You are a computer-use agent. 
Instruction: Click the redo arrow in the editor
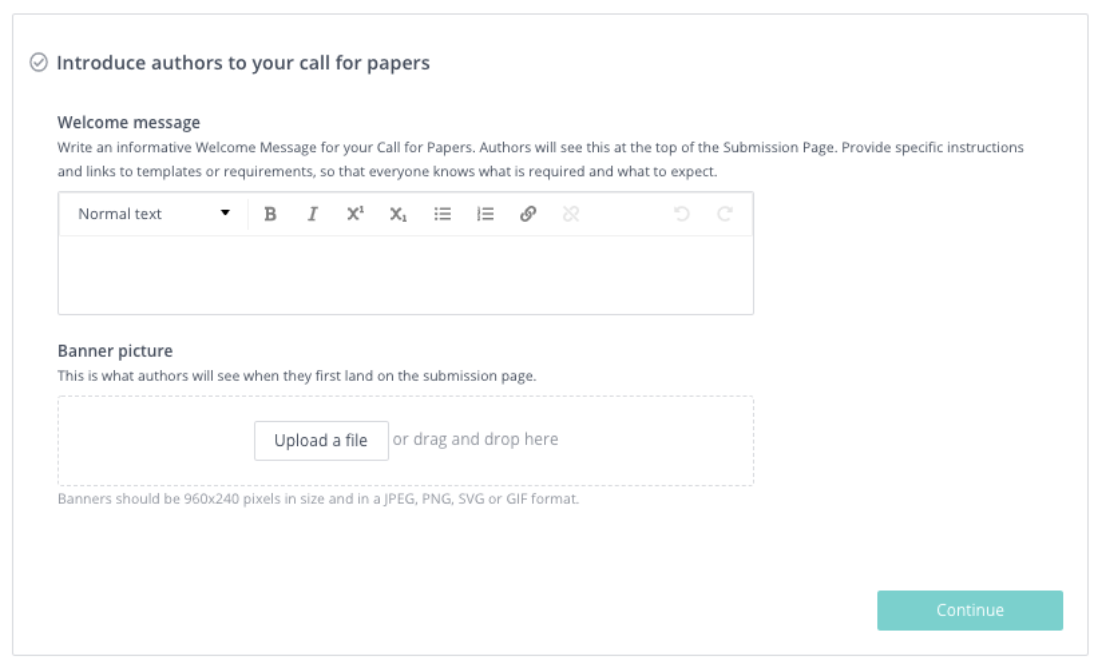(725, 213)
